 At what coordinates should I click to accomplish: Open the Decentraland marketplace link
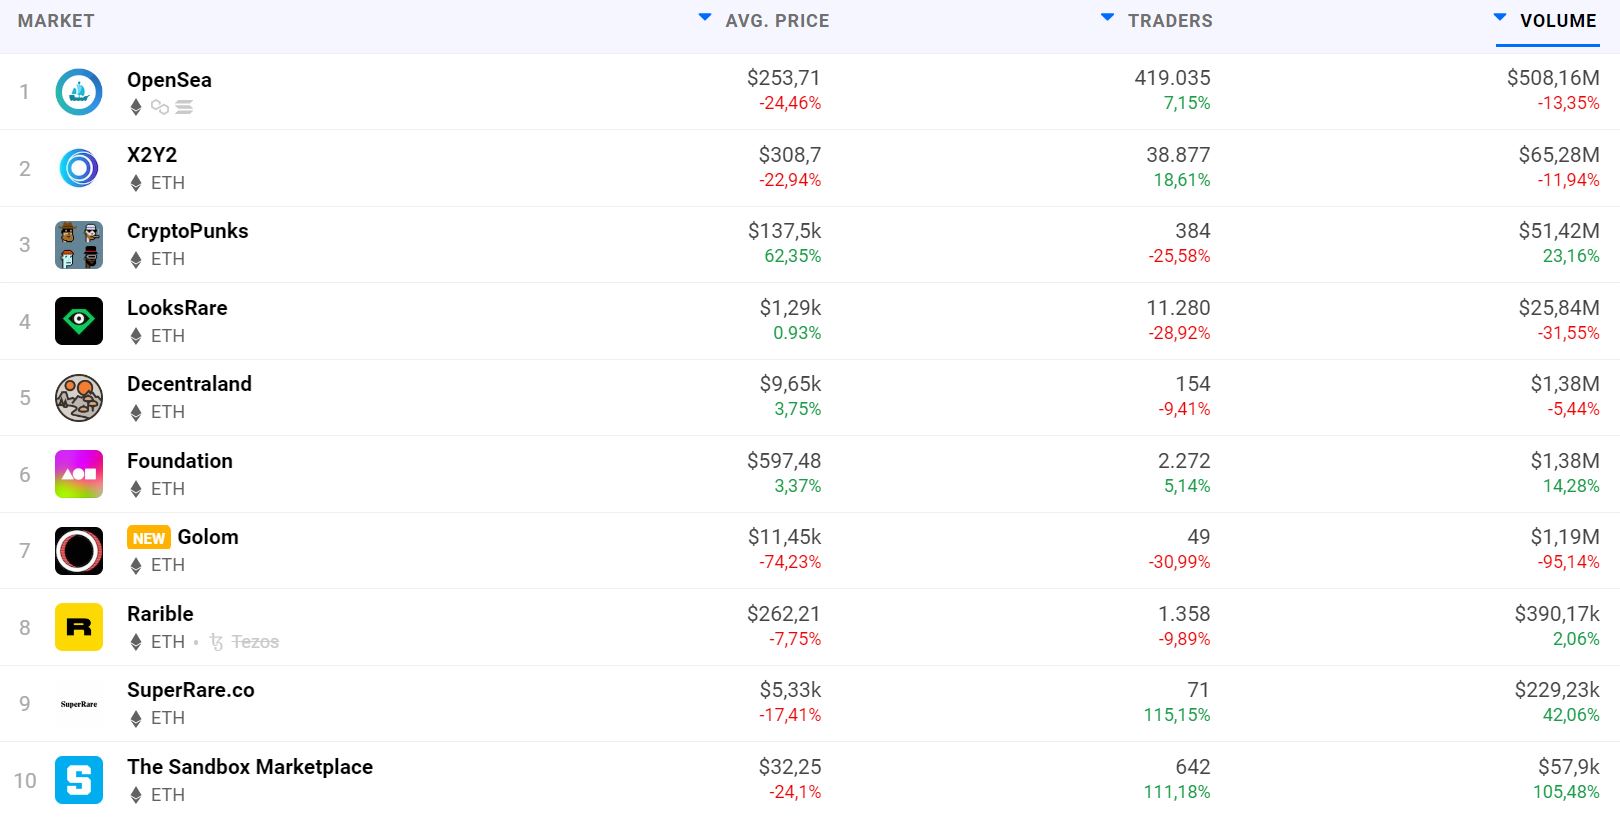(189, 384)
